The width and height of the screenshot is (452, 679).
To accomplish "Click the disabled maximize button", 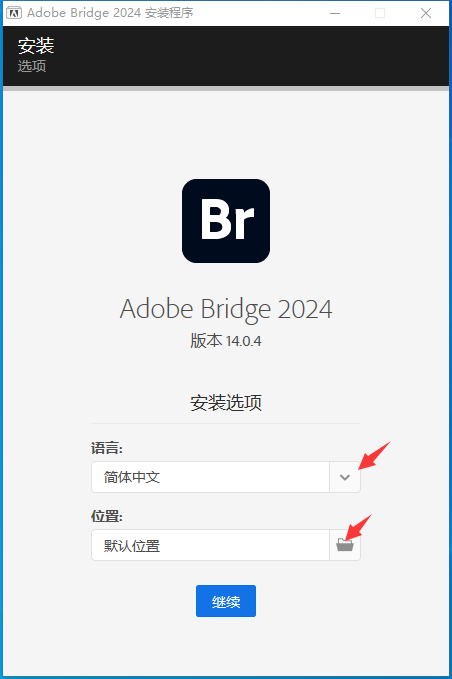I will coord(380,13).
